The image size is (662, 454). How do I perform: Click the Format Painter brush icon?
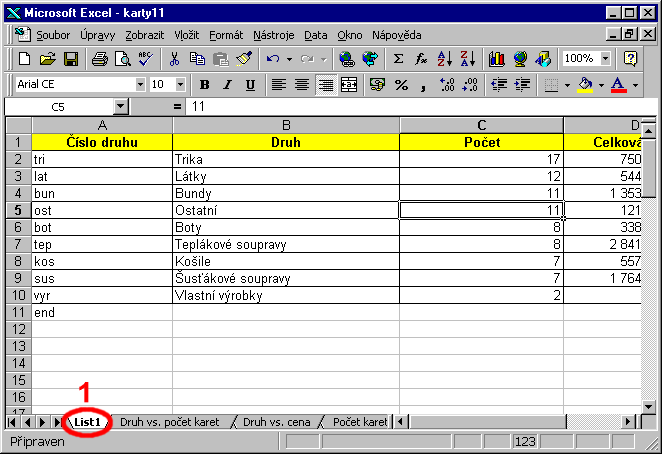coord(243,59)
